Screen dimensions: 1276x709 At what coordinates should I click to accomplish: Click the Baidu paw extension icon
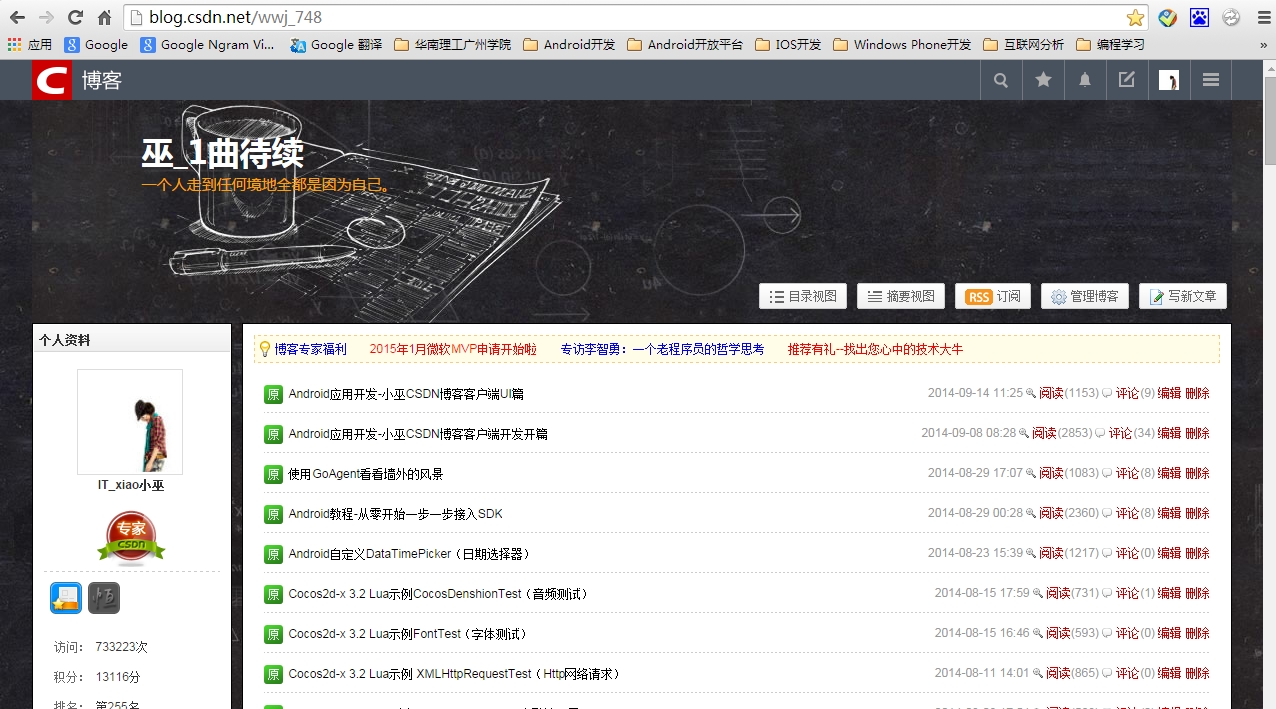coord(1199,18)
